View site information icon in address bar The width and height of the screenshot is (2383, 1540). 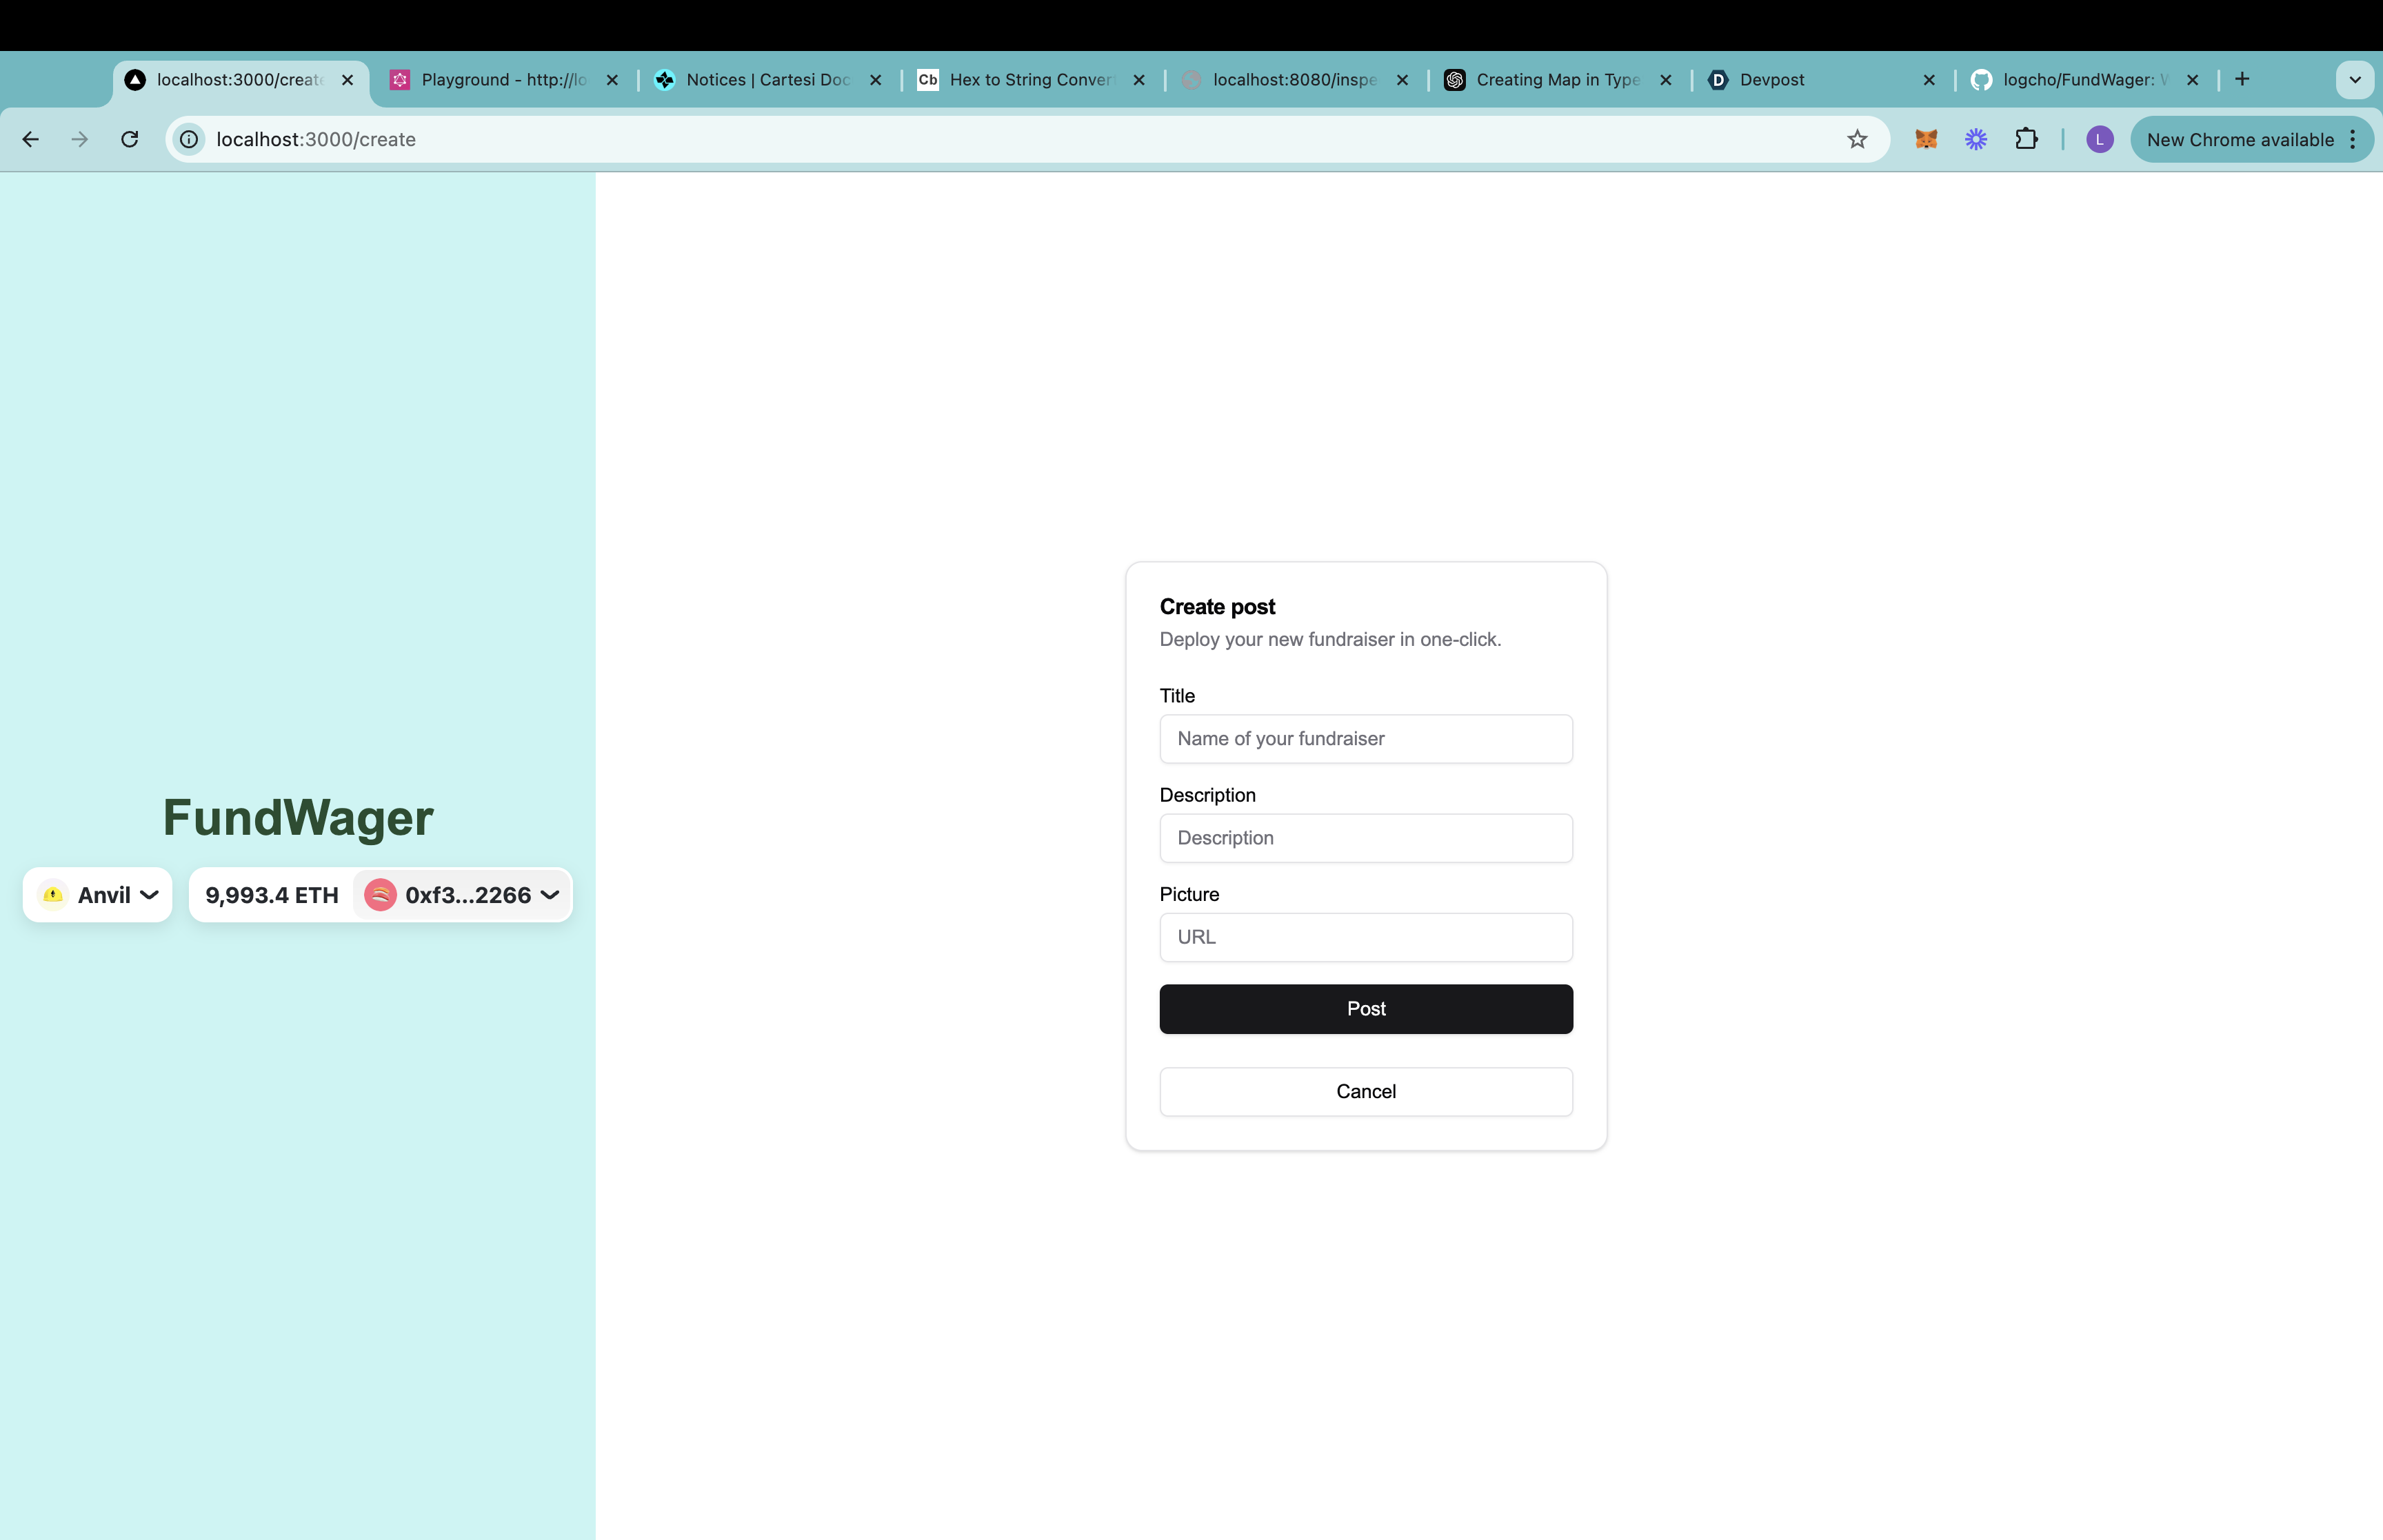(x=189, y=139)
